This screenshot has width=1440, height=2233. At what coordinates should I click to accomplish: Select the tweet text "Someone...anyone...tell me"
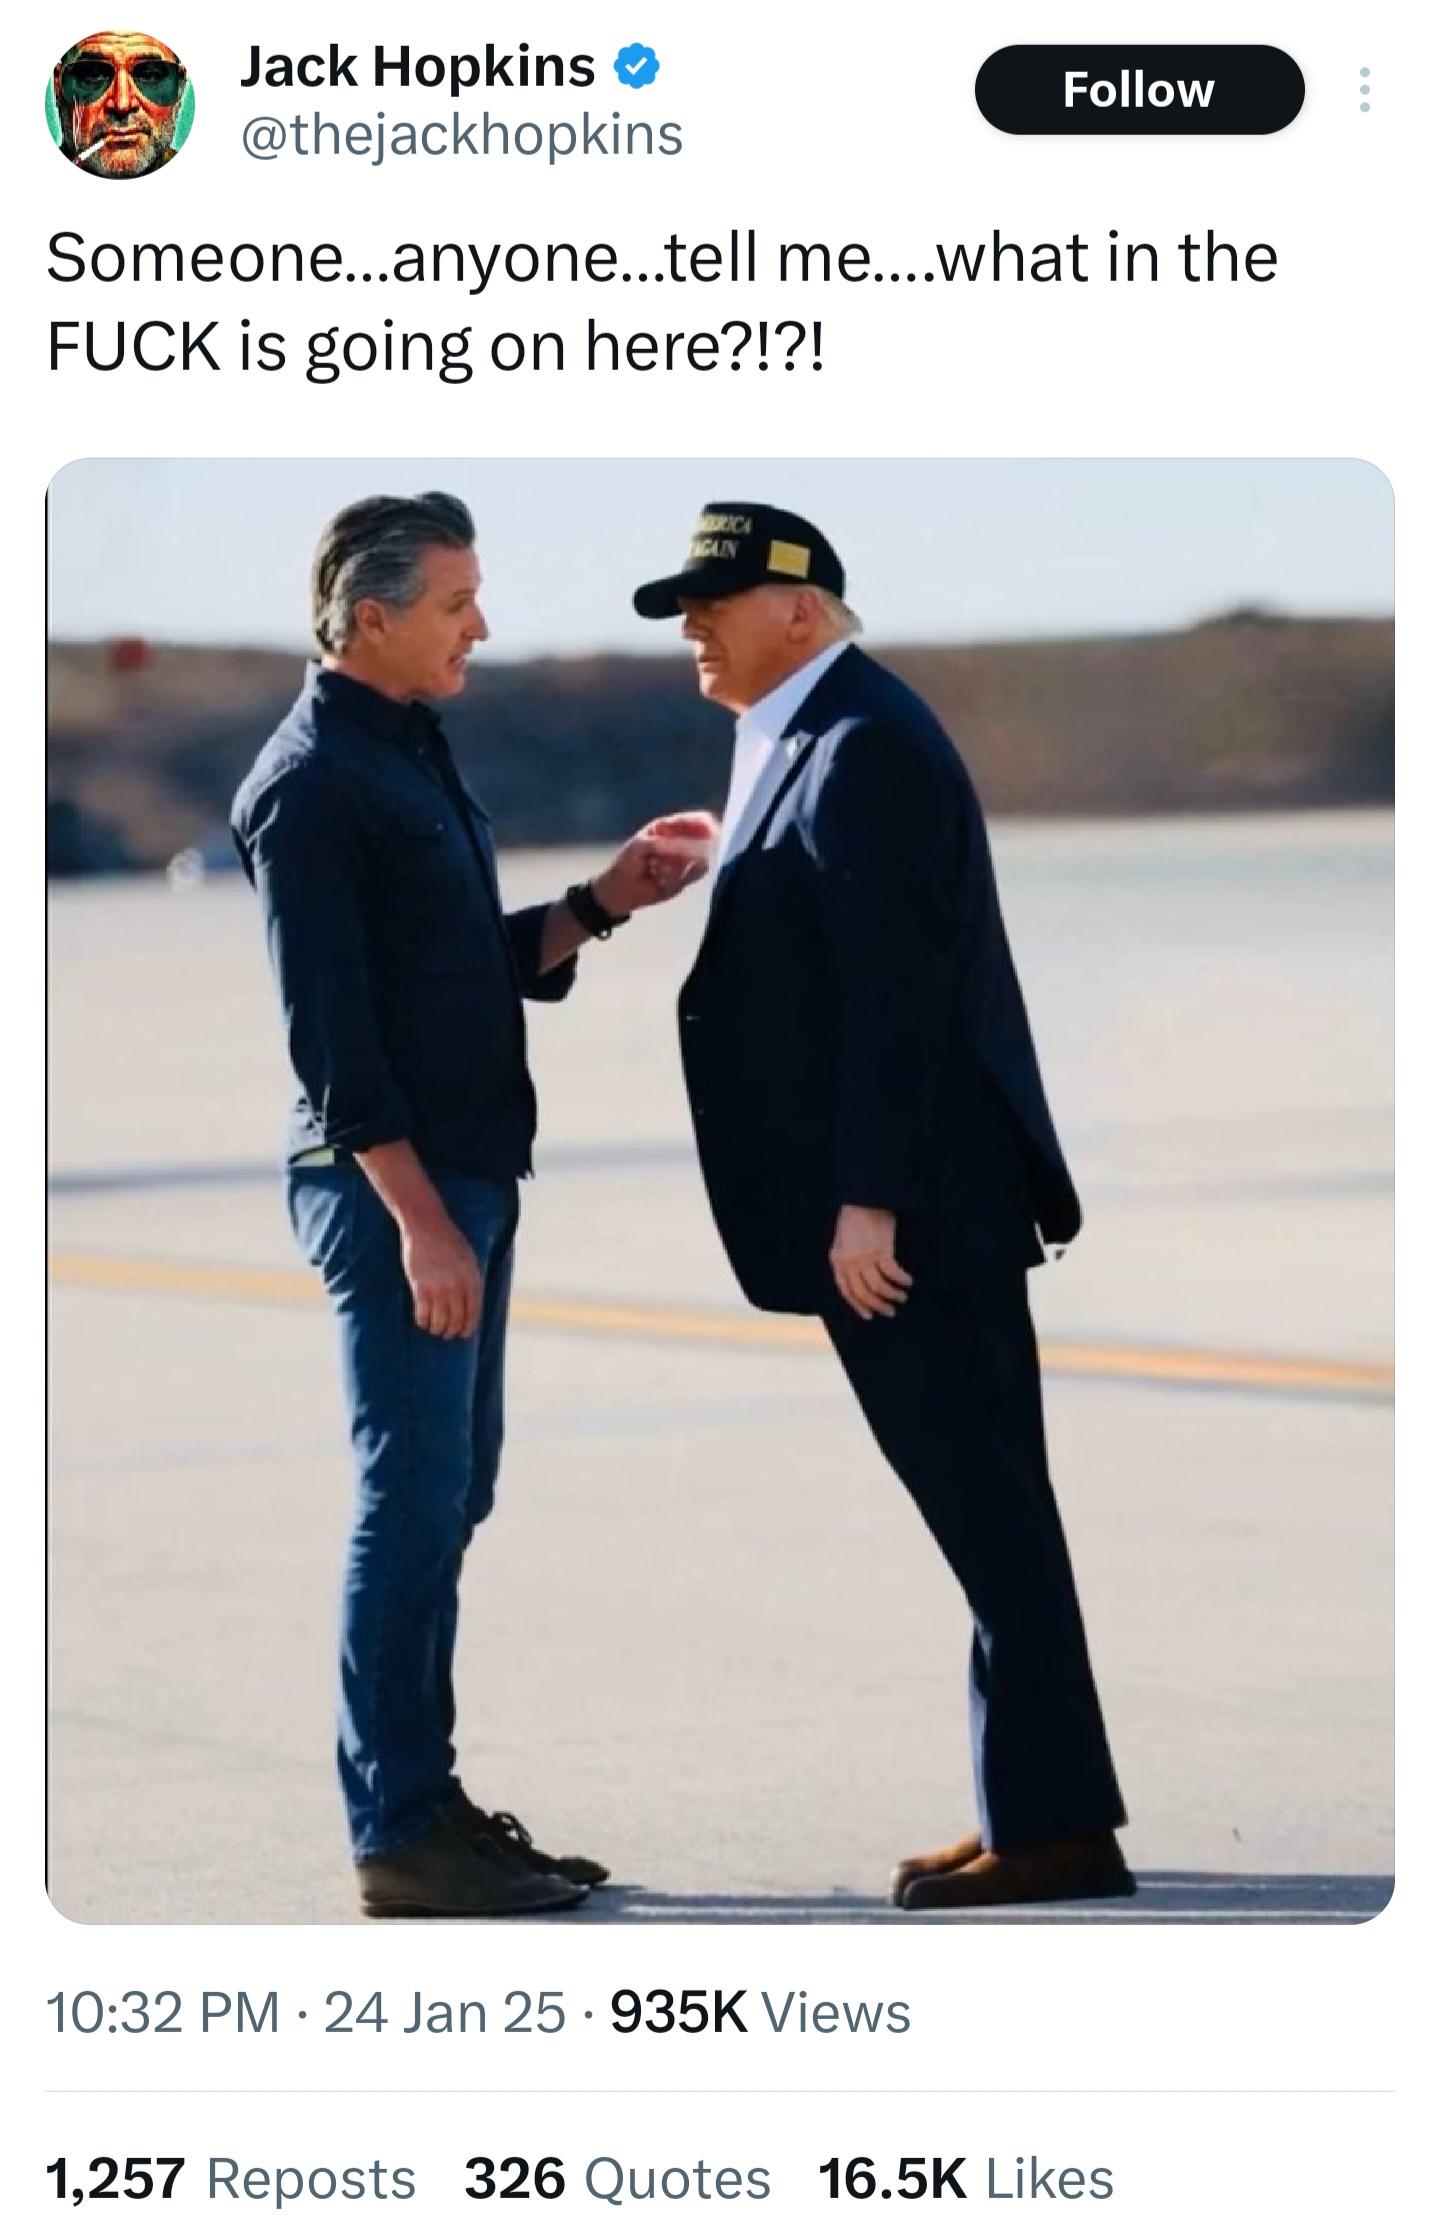click(x=458, y=259)
